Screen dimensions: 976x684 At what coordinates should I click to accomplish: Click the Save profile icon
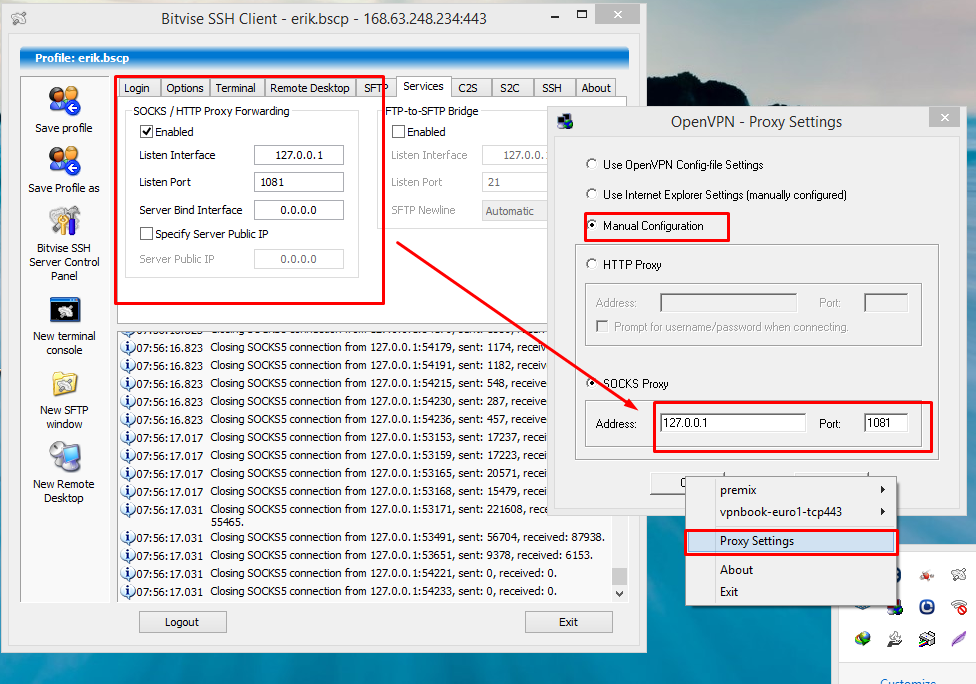pyautogui.click(x=64, y=101)
